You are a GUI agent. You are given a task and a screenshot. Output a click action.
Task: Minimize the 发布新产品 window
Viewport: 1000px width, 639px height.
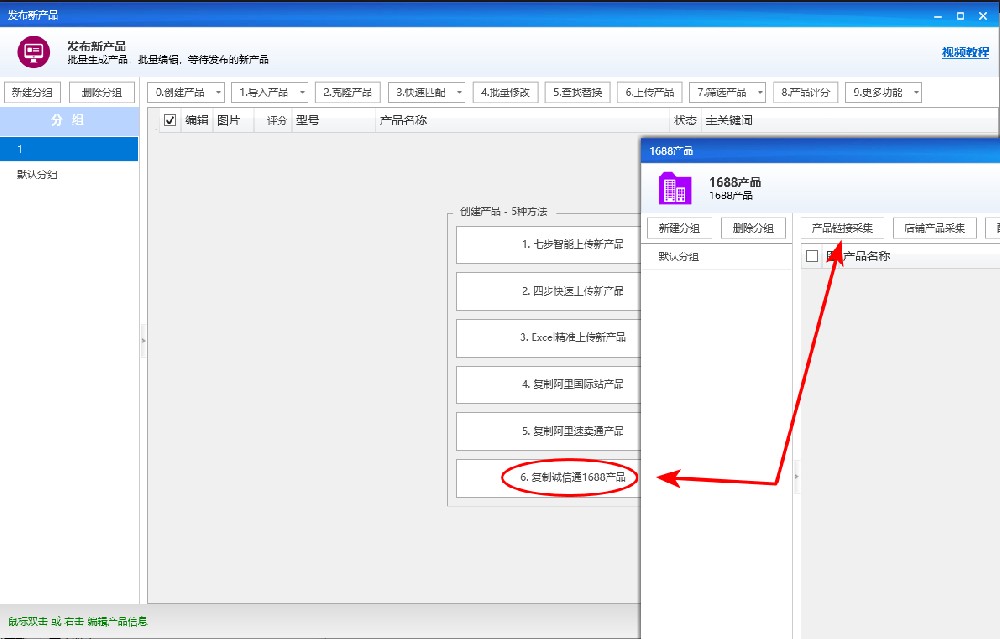(938, 16)
